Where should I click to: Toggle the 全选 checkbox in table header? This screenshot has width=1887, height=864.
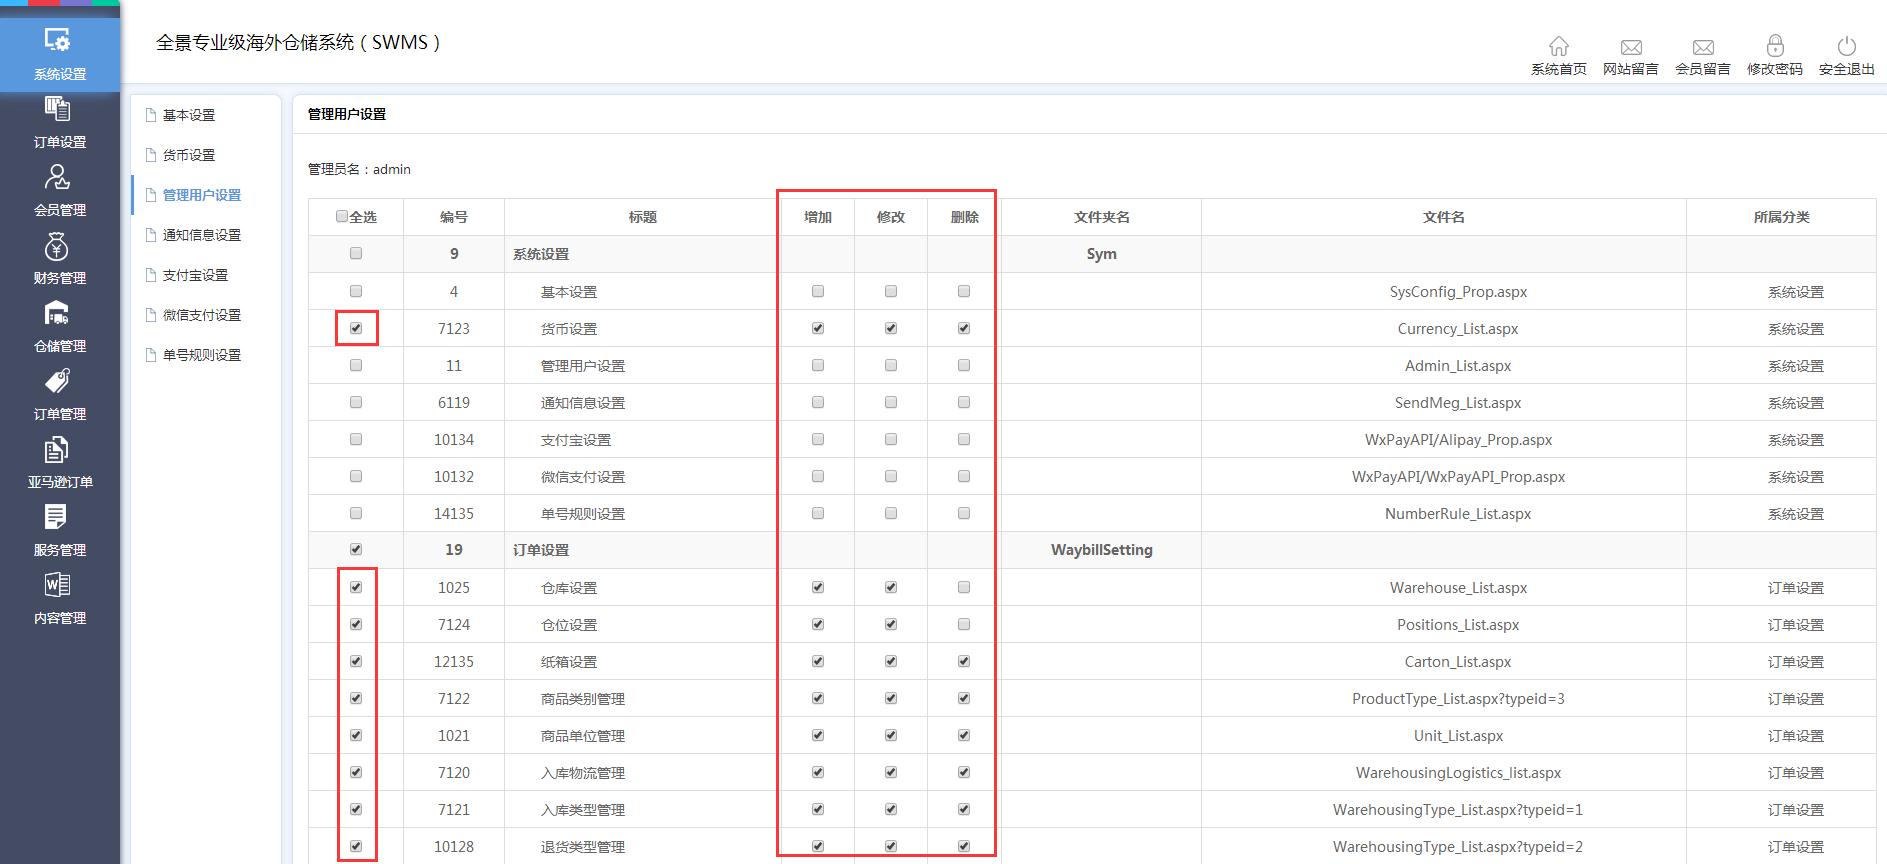[x=342, y=217]
